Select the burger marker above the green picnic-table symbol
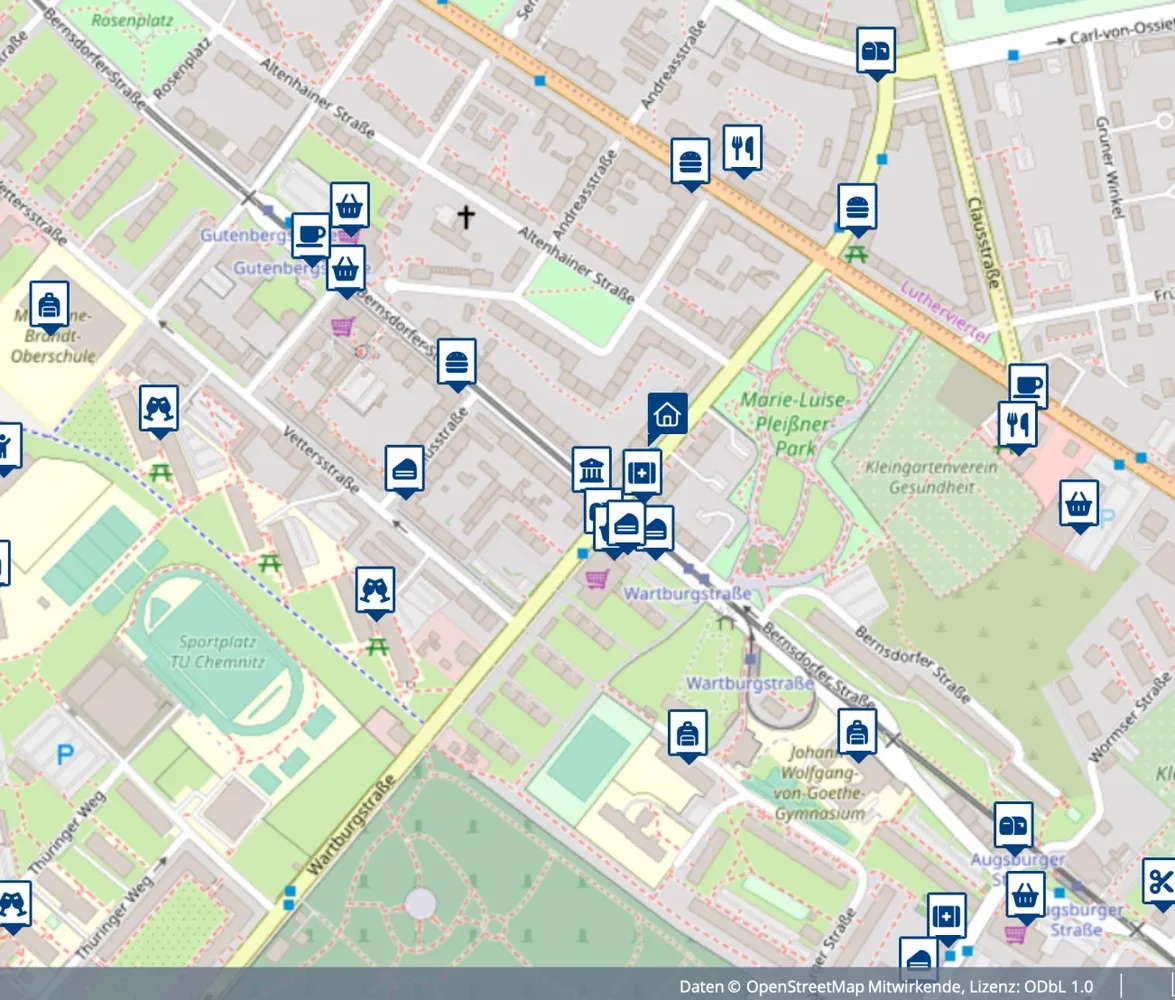Screen dimensions: 1175x1000 (x=857, y=207)
